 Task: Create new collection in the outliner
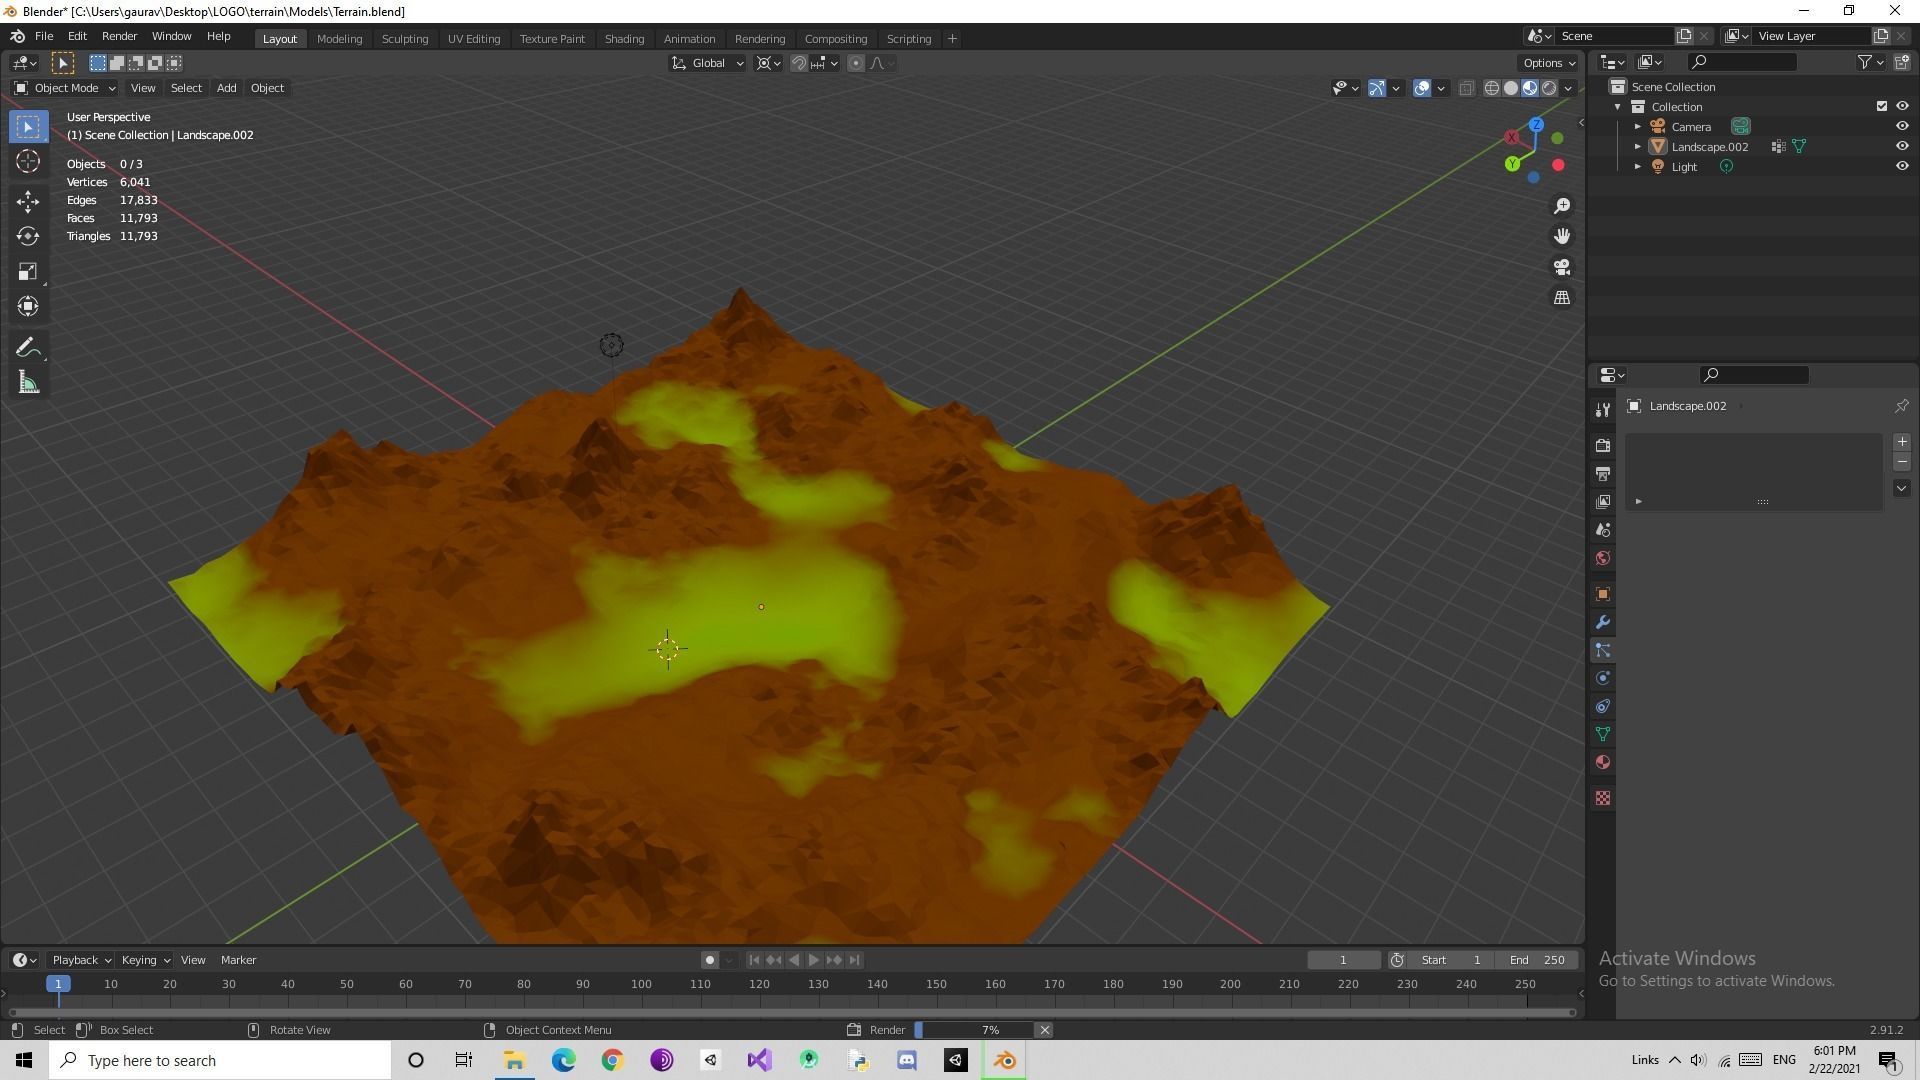(x=1901, y=62)
